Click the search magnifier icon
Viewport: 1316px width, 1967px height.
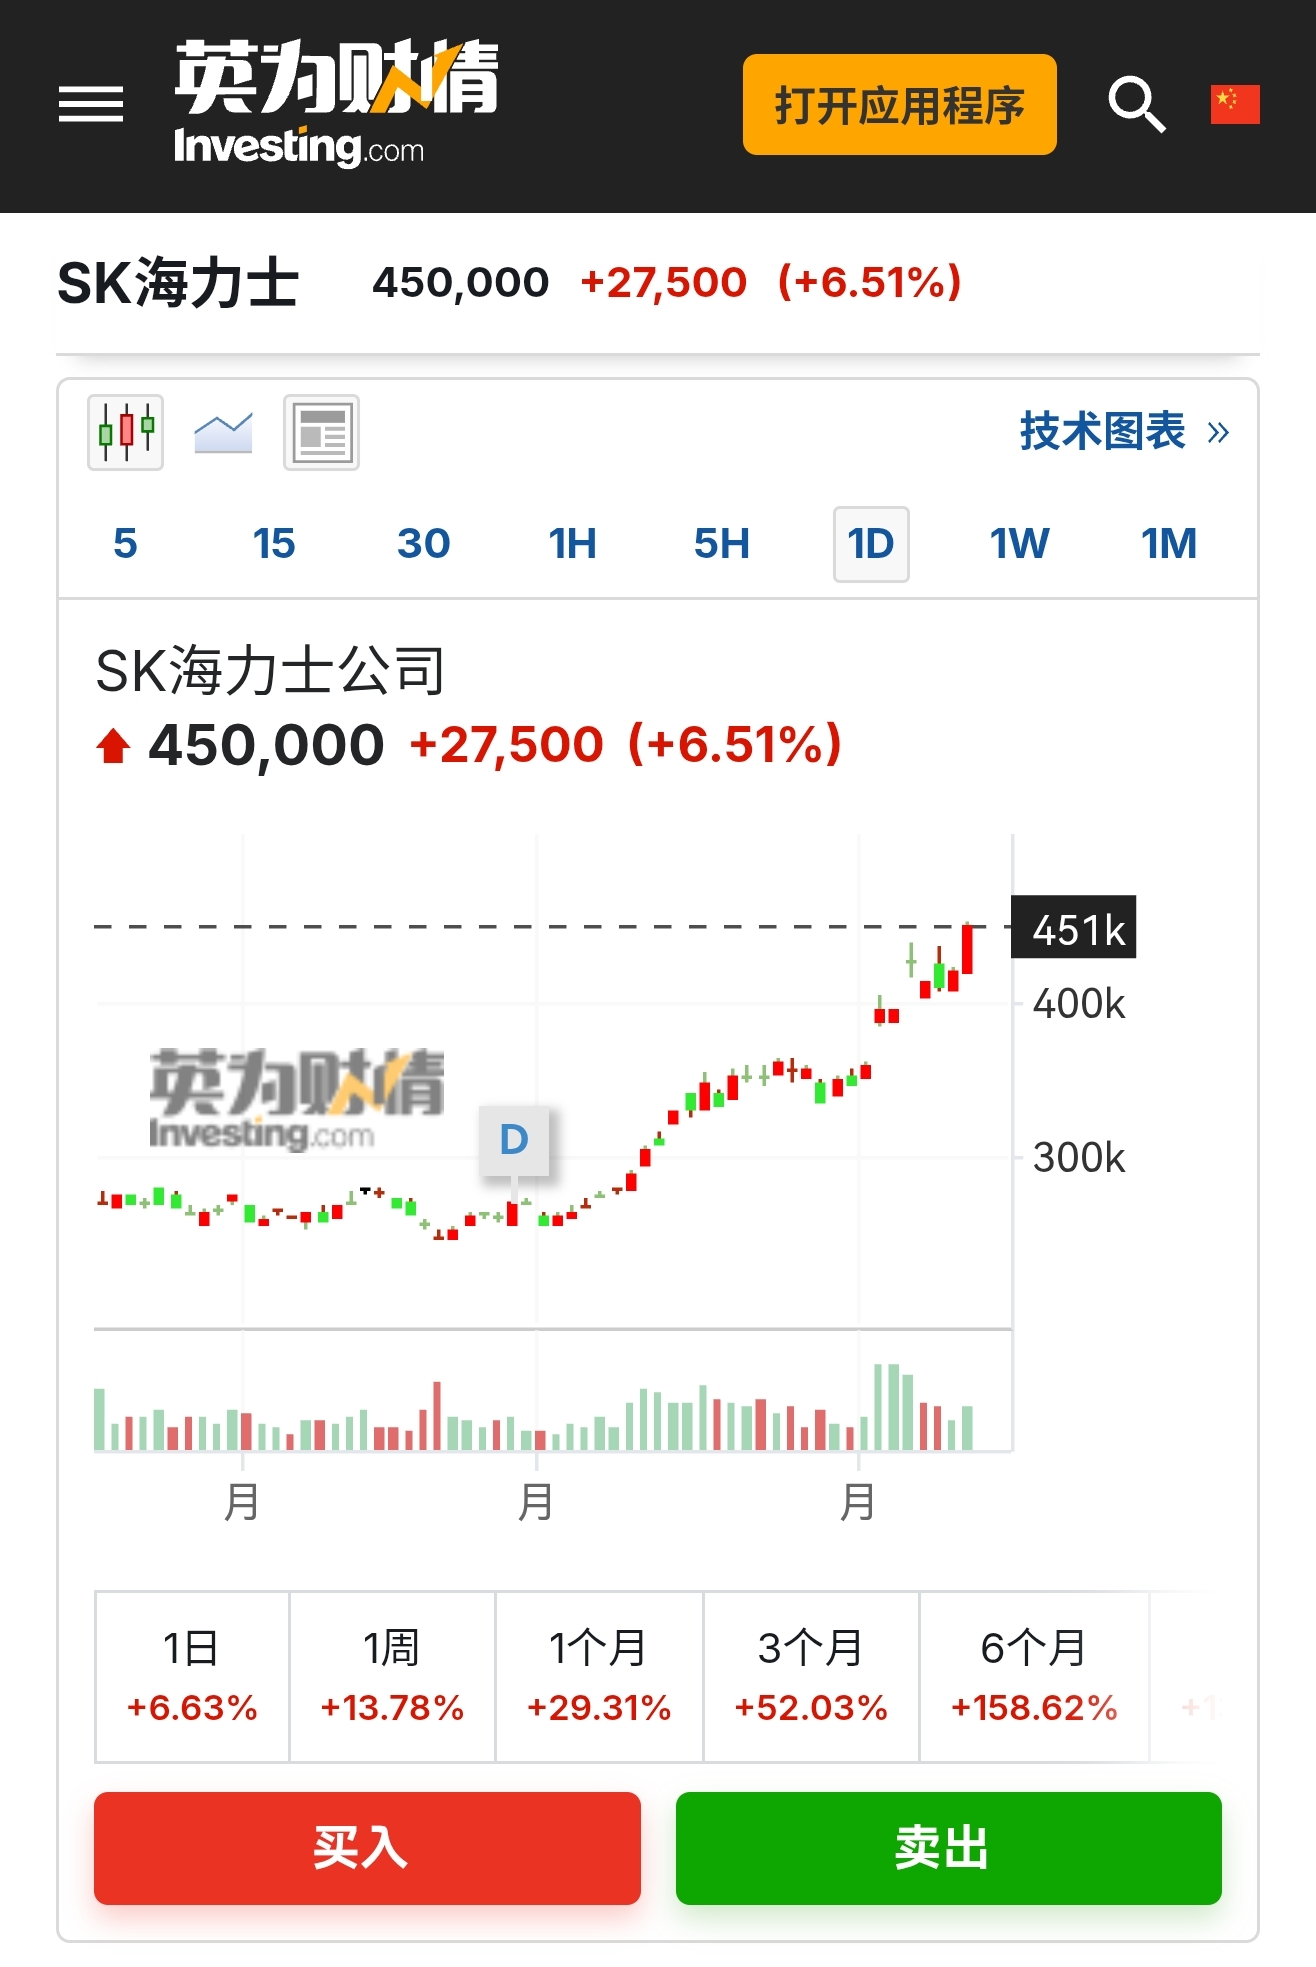(1137, 104)
